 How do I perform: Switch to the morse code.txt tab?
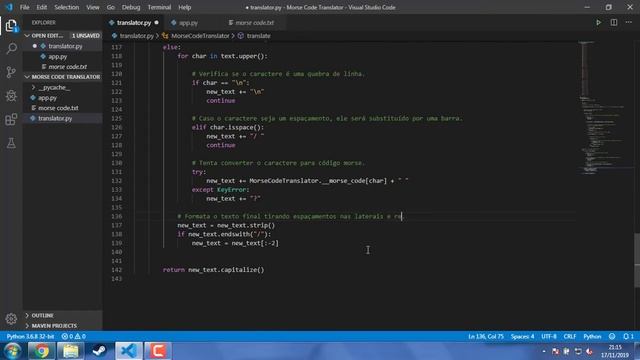[254, 22]
